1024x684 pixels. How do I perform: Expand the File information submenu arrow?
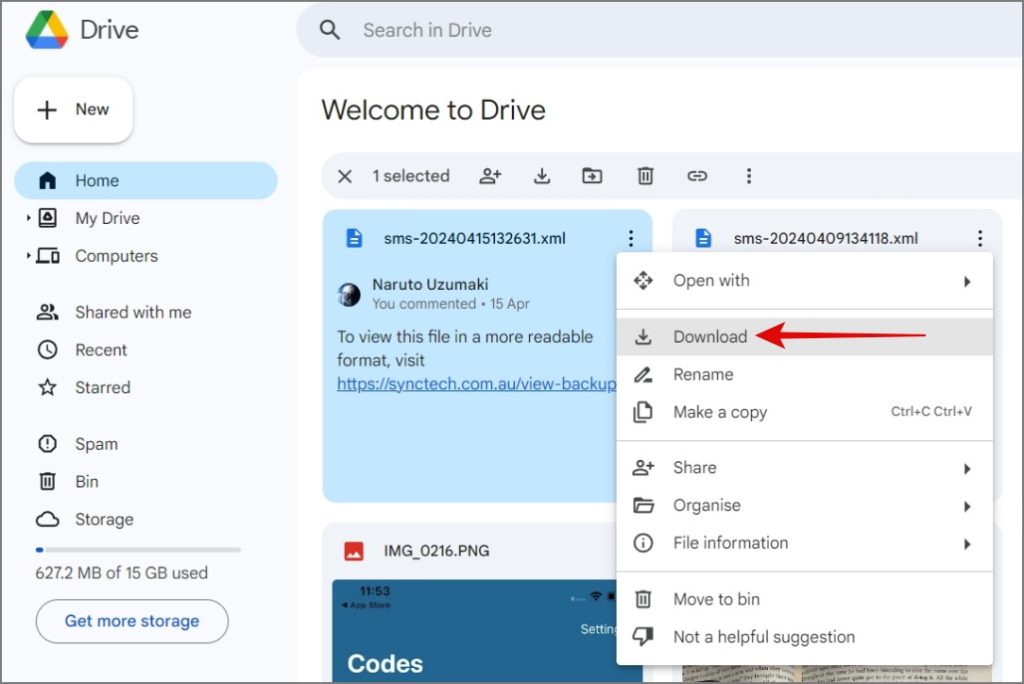(967, 544)
